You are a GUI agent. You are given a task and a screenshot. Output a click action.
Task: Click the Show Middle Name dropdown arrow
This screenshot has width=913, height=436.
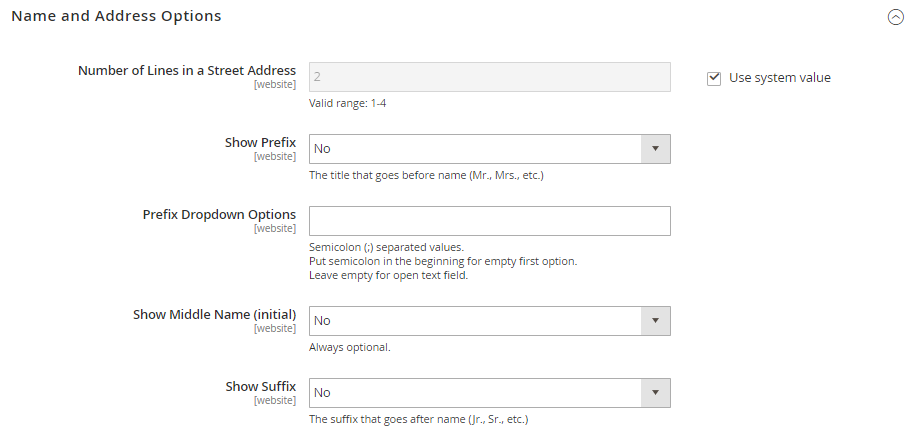click(656, 321)
